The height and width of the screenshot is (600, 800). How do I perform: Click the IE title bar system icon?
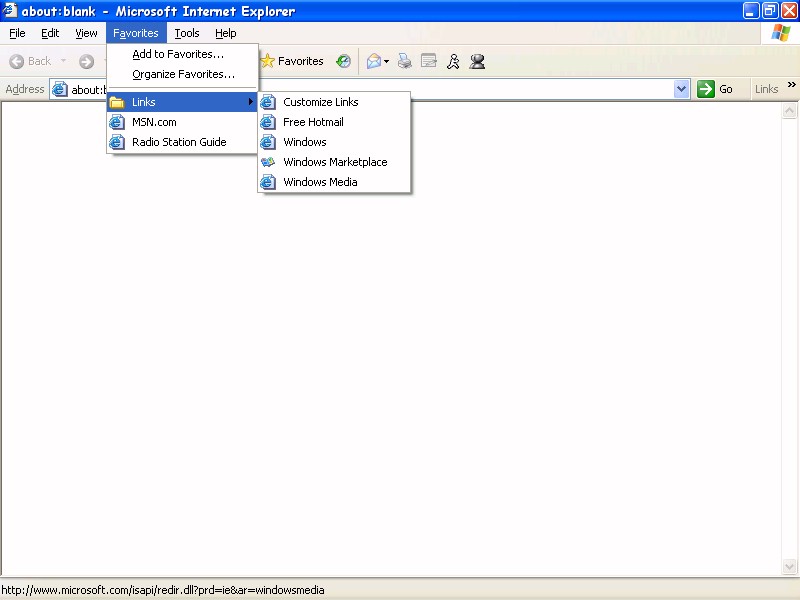[10, 11]
